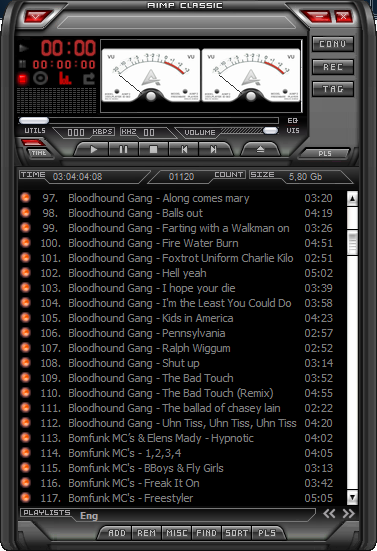Toggle the EQ equalizer panel
The height and width of the screenshot is (551, 377).
point(292,121)
